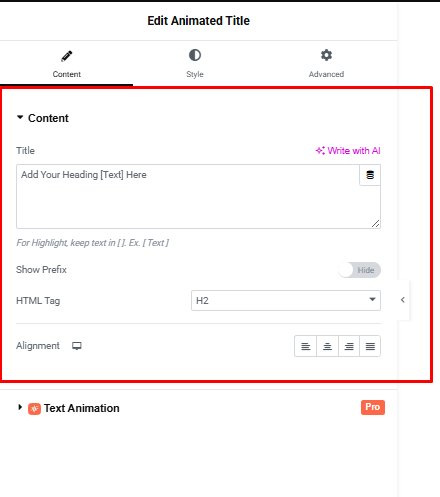Align the title center
Image resolution: width=440 pixels, height=497 pixels.
click(327, 346)
